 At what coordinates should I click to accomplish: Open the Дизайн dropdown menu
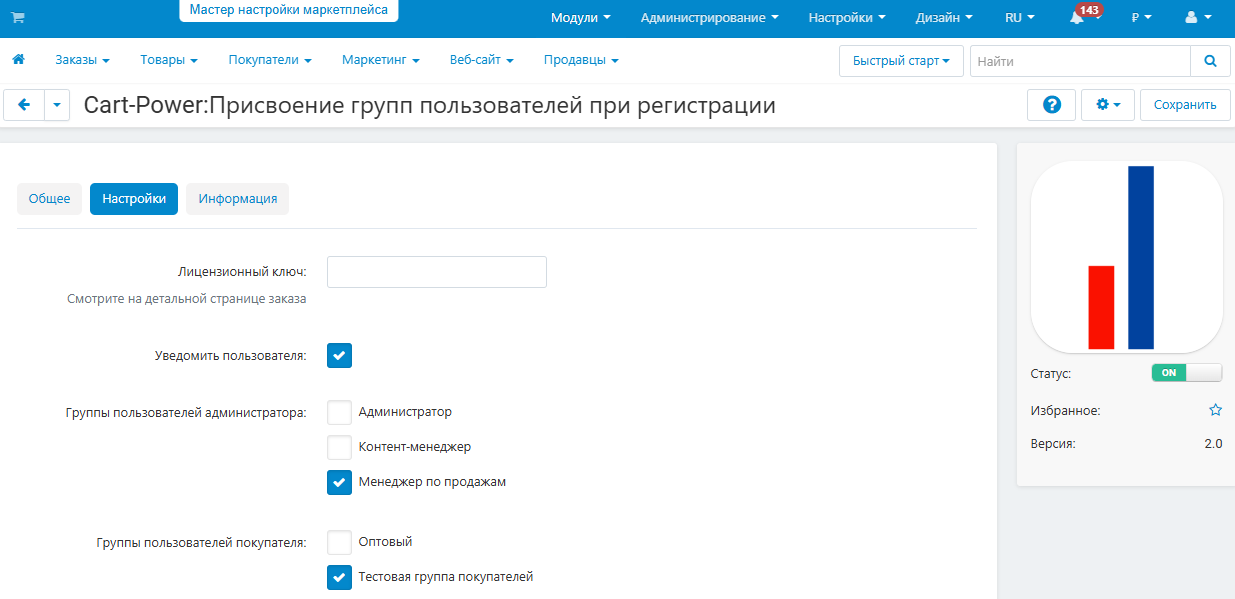coord(944,18)
